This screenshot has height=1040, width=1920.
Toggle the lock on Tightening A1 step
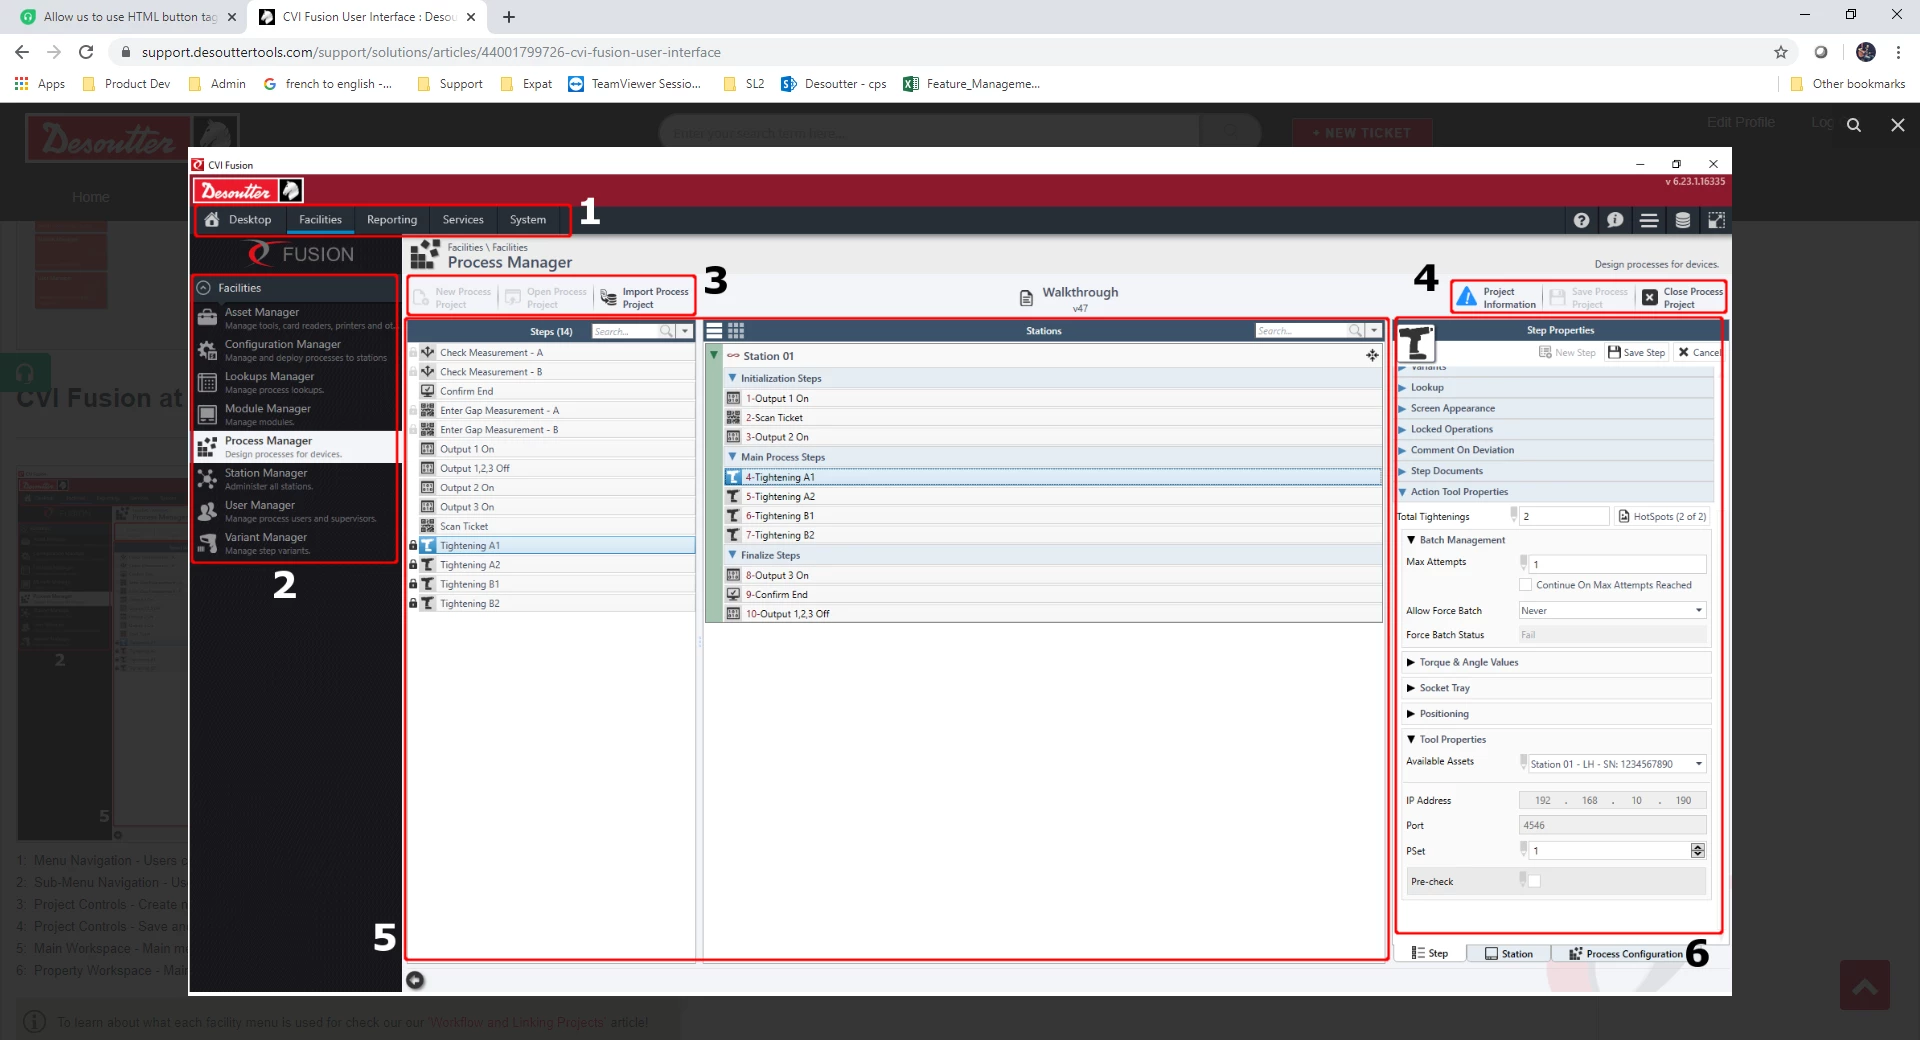(413, 546)
